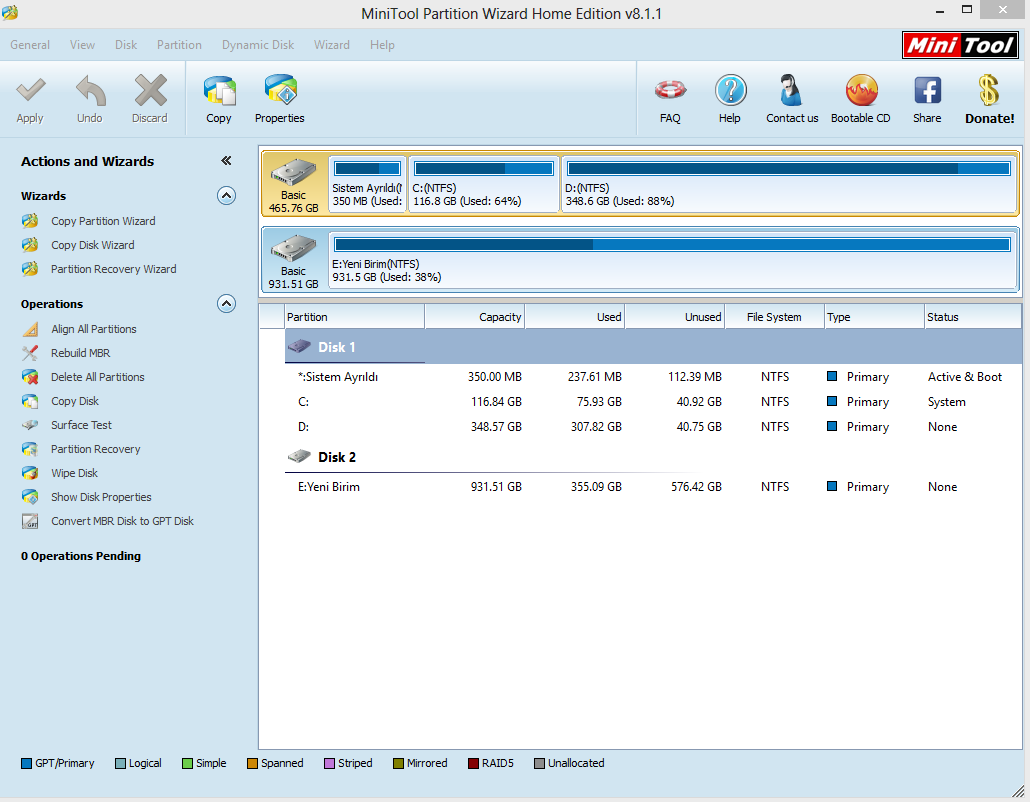Viewport: 1030px width, 802px height.
Task: Click the Help question mark icon
Action: tap(730, 93)
